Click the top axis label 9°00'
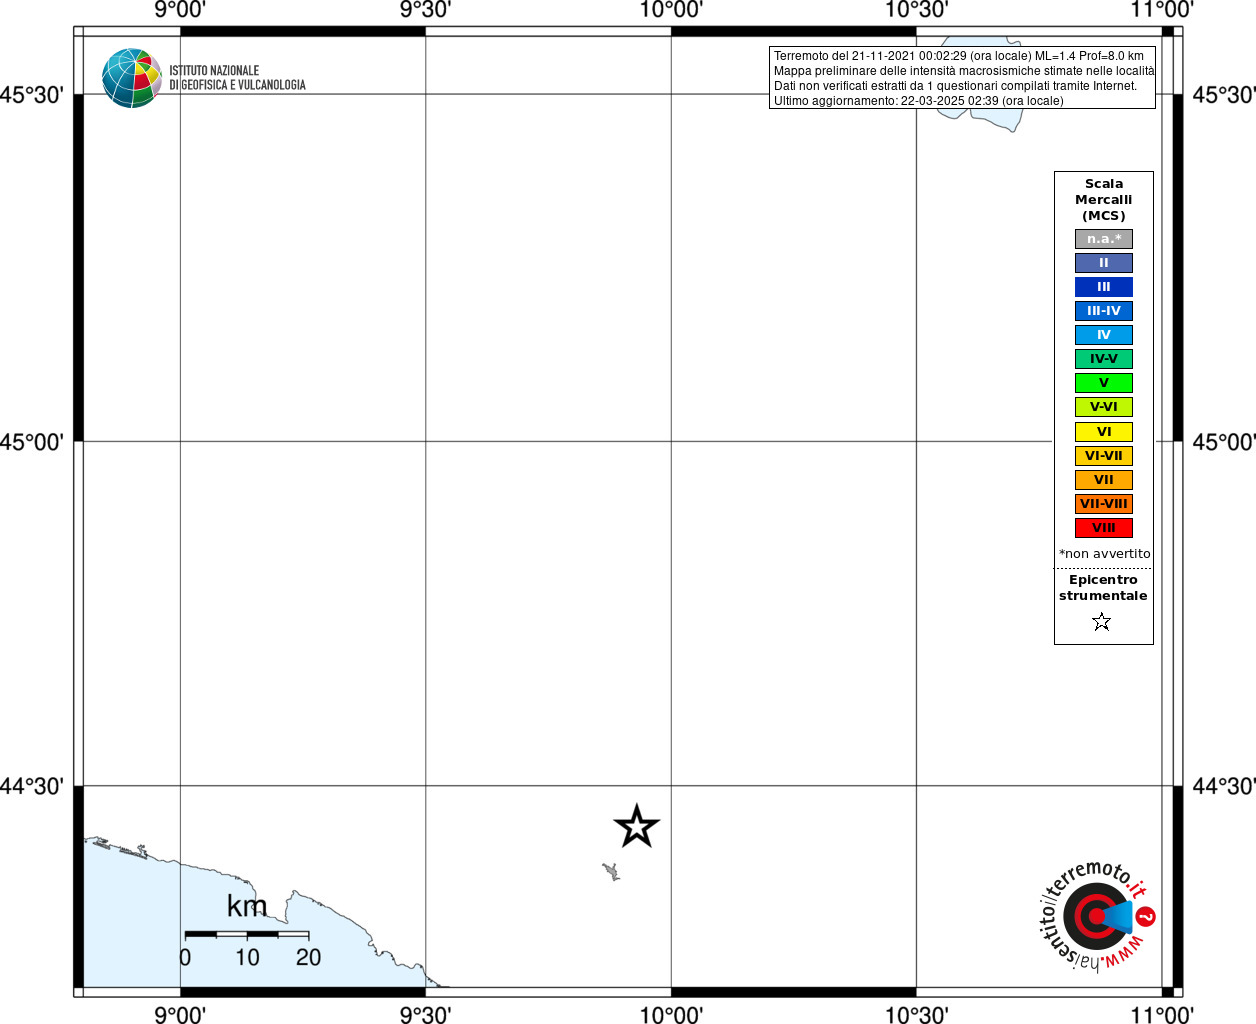The height and width of the screenshot is (1024, 1256). (x=180, y=10)
